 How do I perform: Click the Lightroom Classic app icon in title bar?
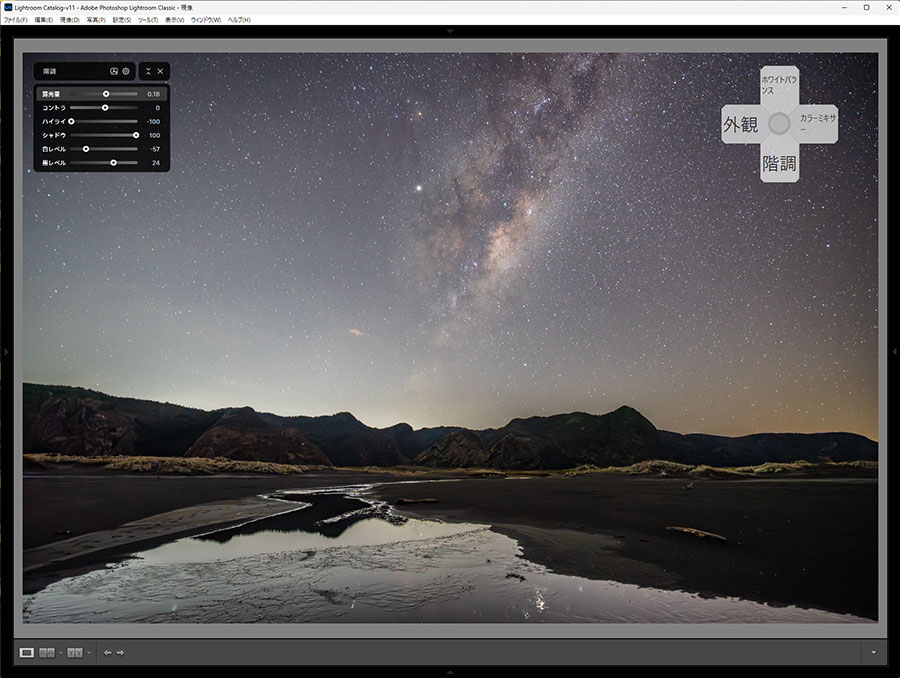(x=8, y=7)
